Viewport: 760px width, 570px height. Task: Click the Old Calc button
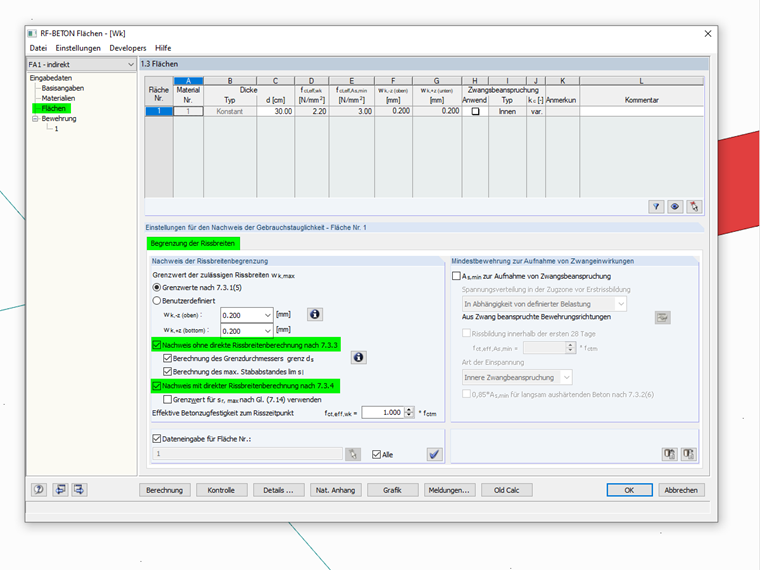[507, 490]
